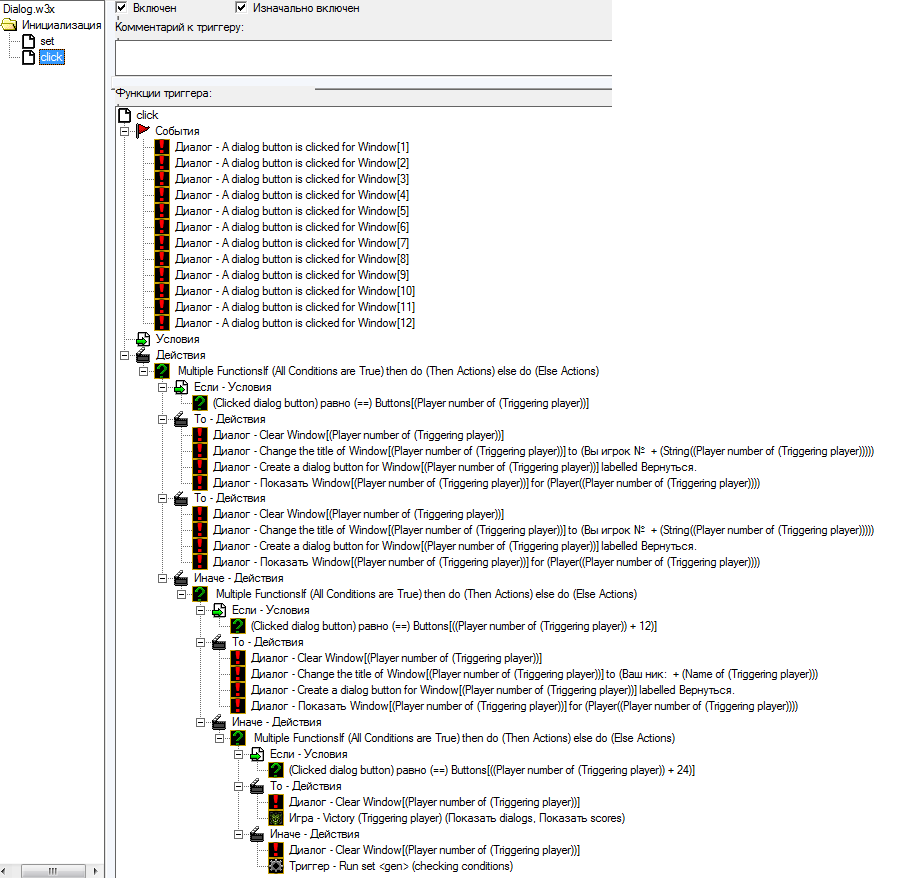This screenshot has width=908, height=896.
Task: Select event icon for Window[12]
Action: point(162,323)
